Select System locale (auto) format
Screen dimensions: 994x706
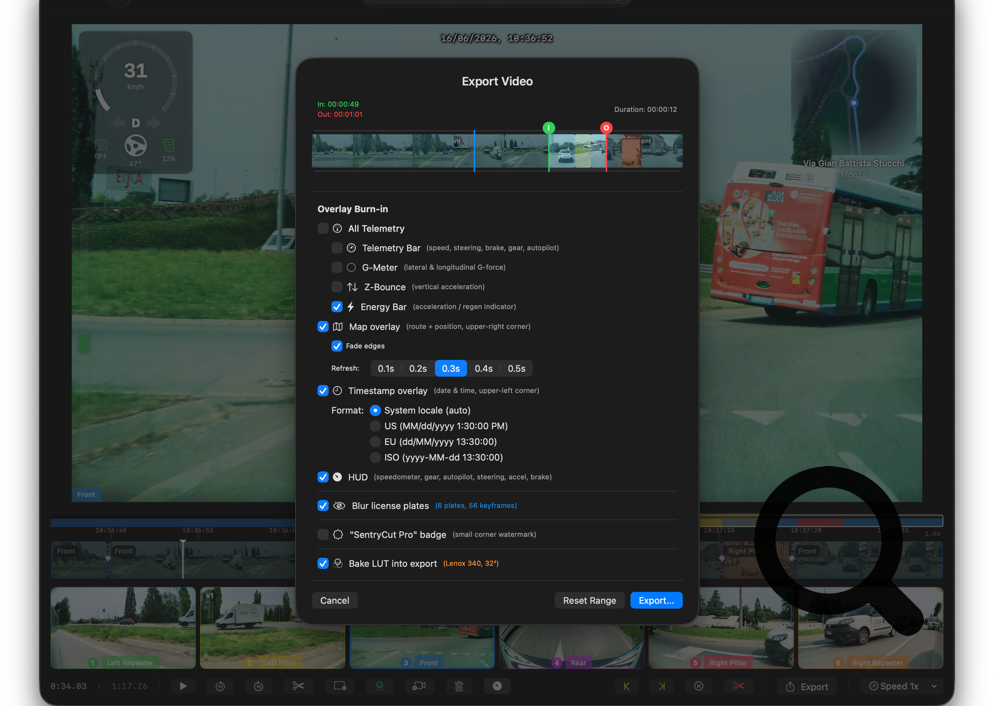pos(375,410)
